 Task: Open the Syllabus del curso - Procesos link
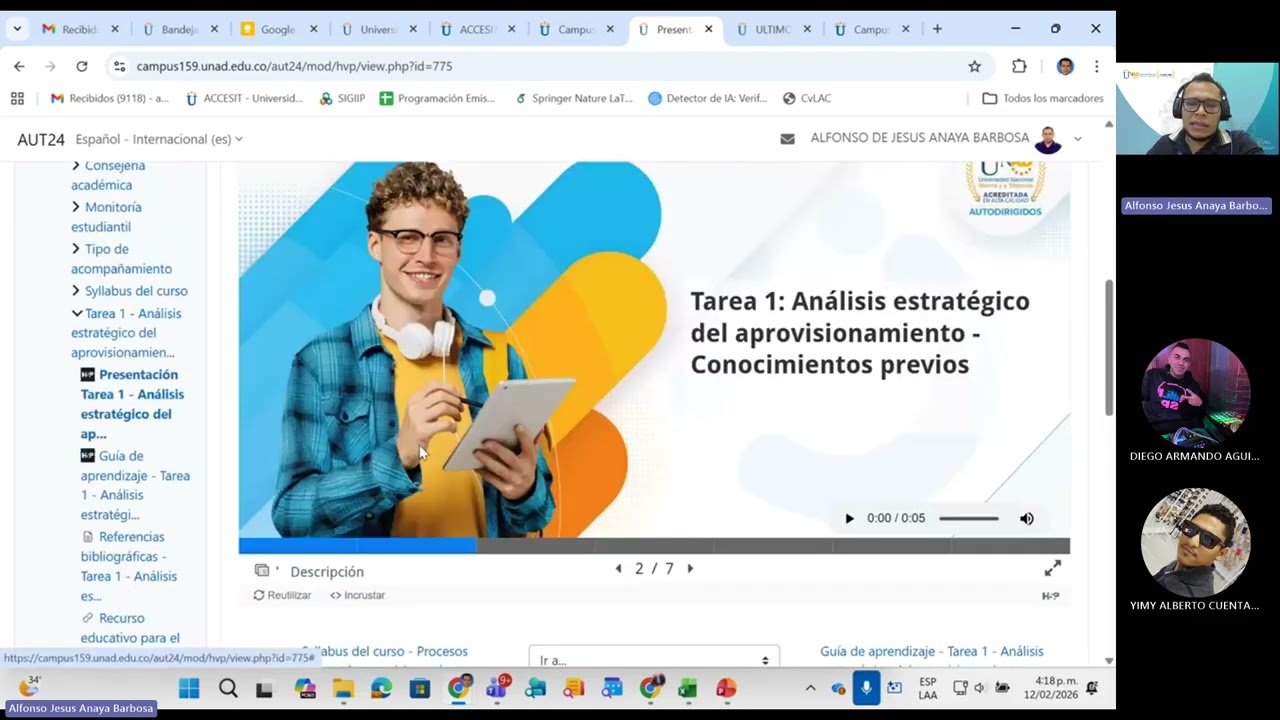[x=385, y=651]
